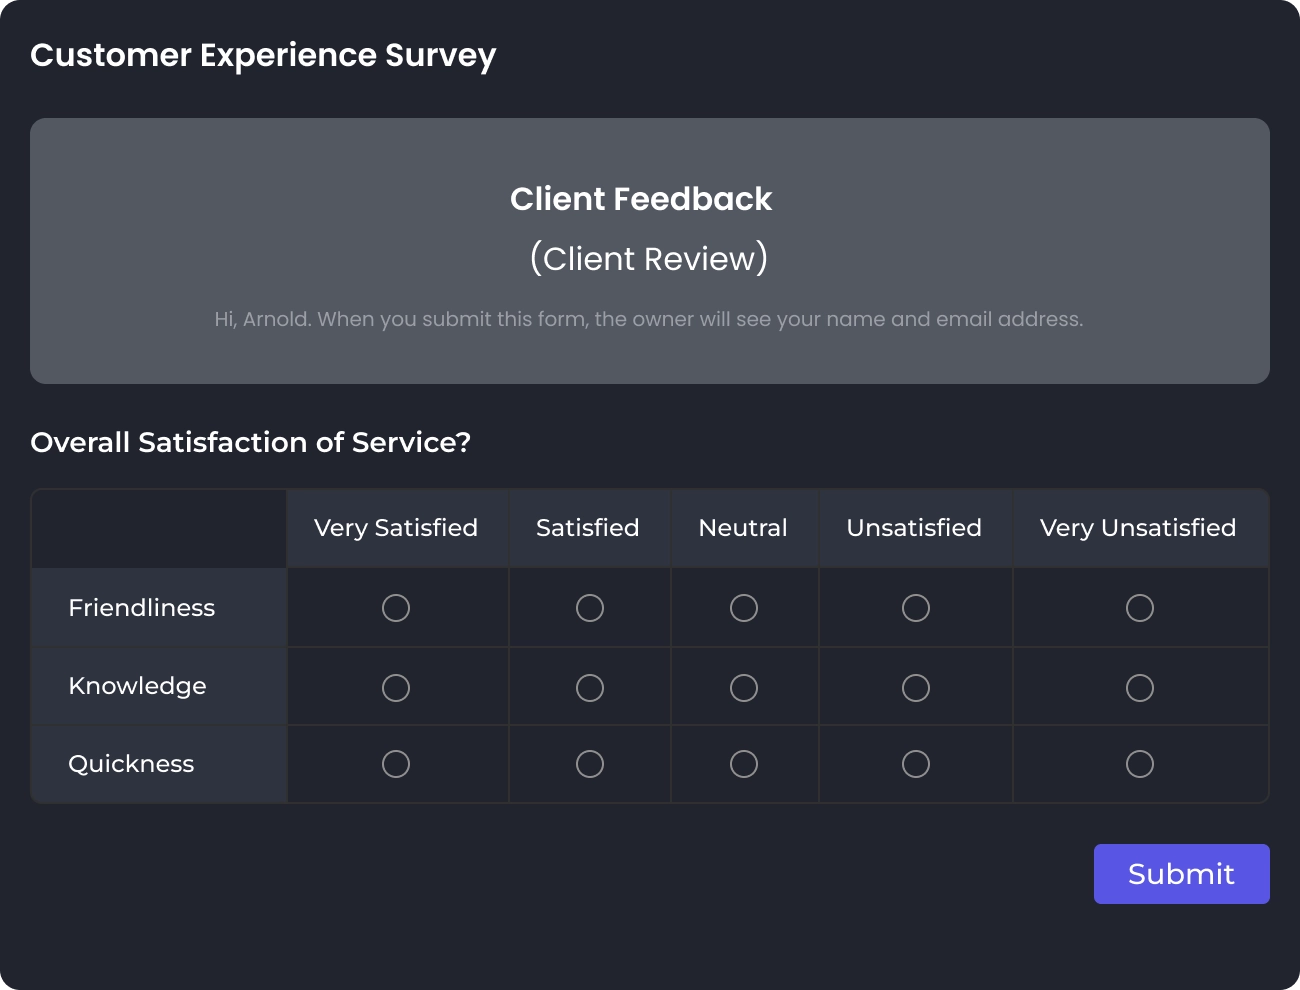Submit the customer survey form
Viewport: 1300px width, 990px height.
point(1181,874)
